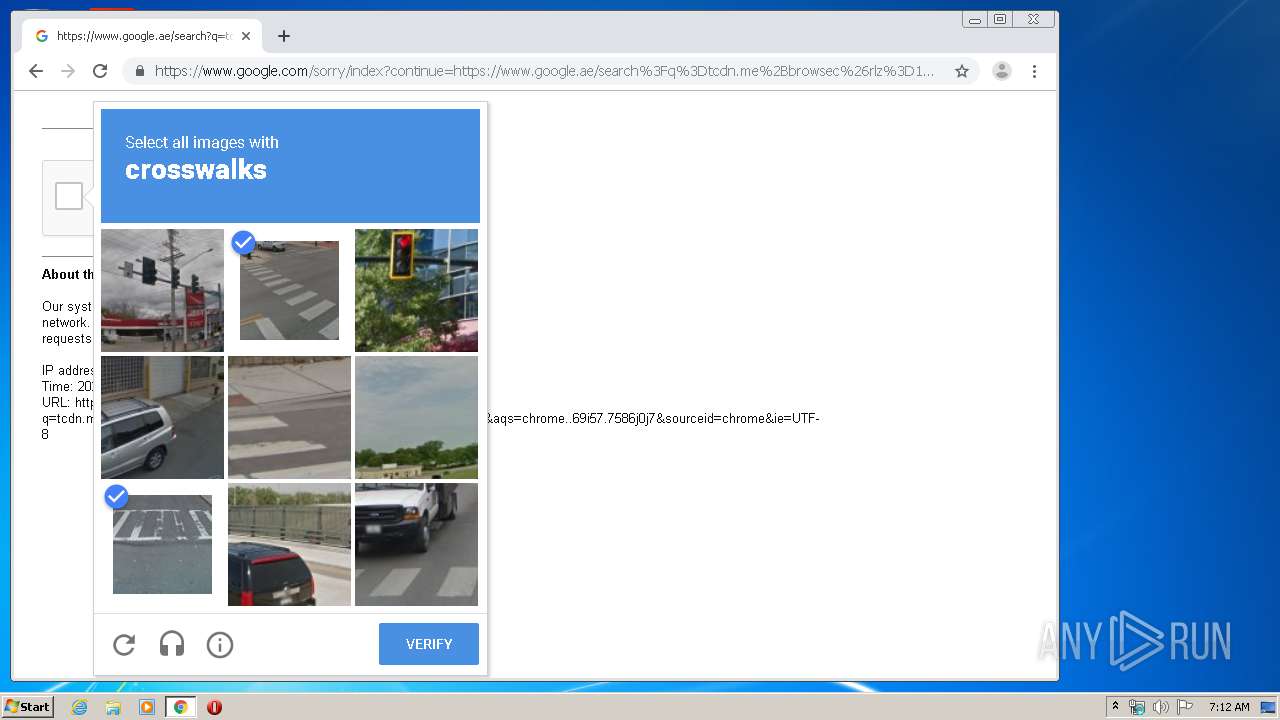Close the google.ae search tab
This screenshot has height=720, width=1280.
(246, 36)
